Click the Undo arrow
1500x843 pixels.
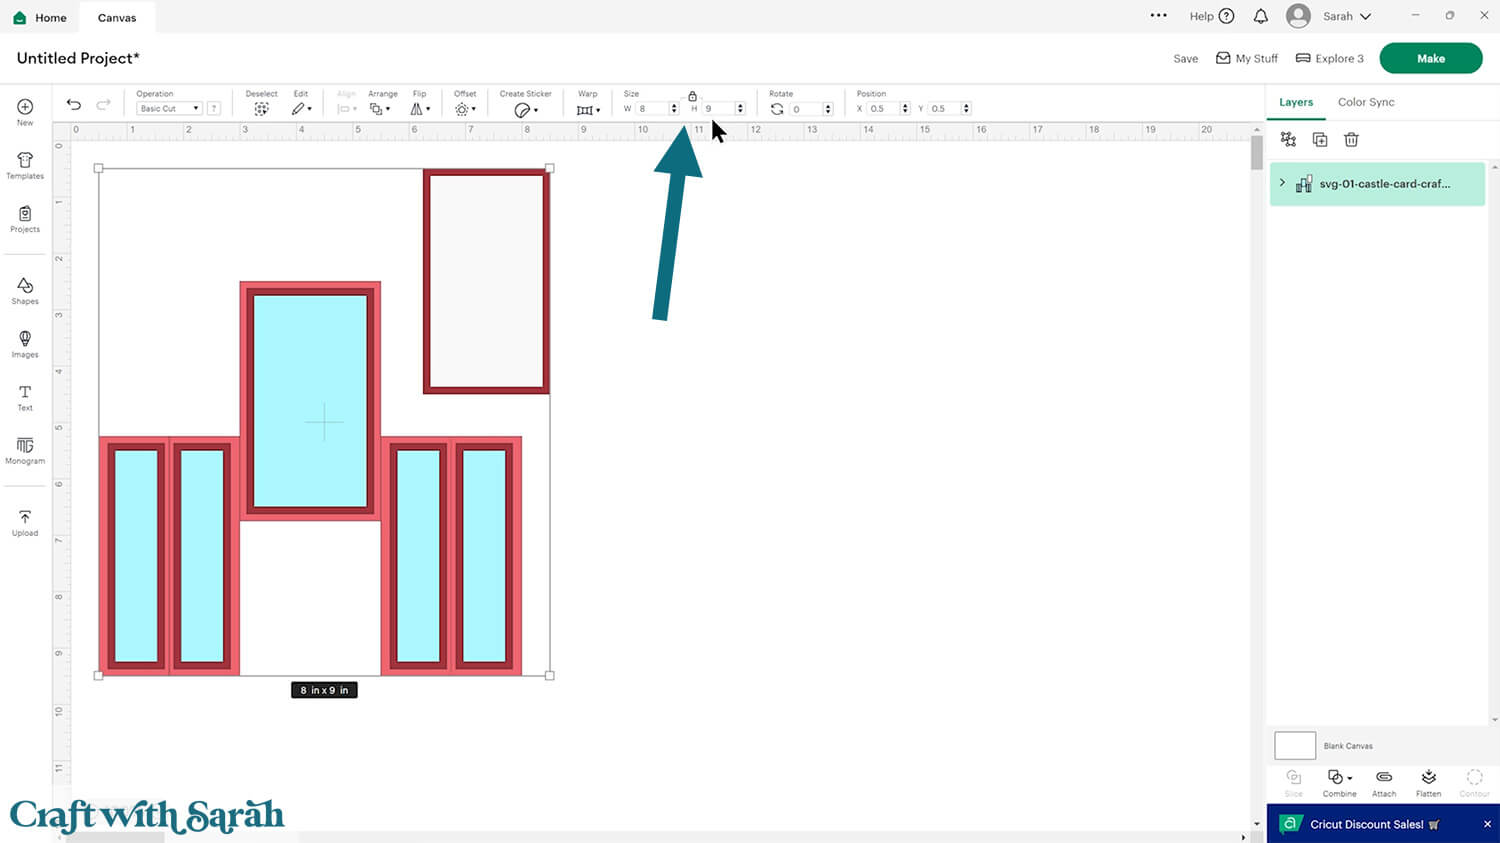click(74, 105)
